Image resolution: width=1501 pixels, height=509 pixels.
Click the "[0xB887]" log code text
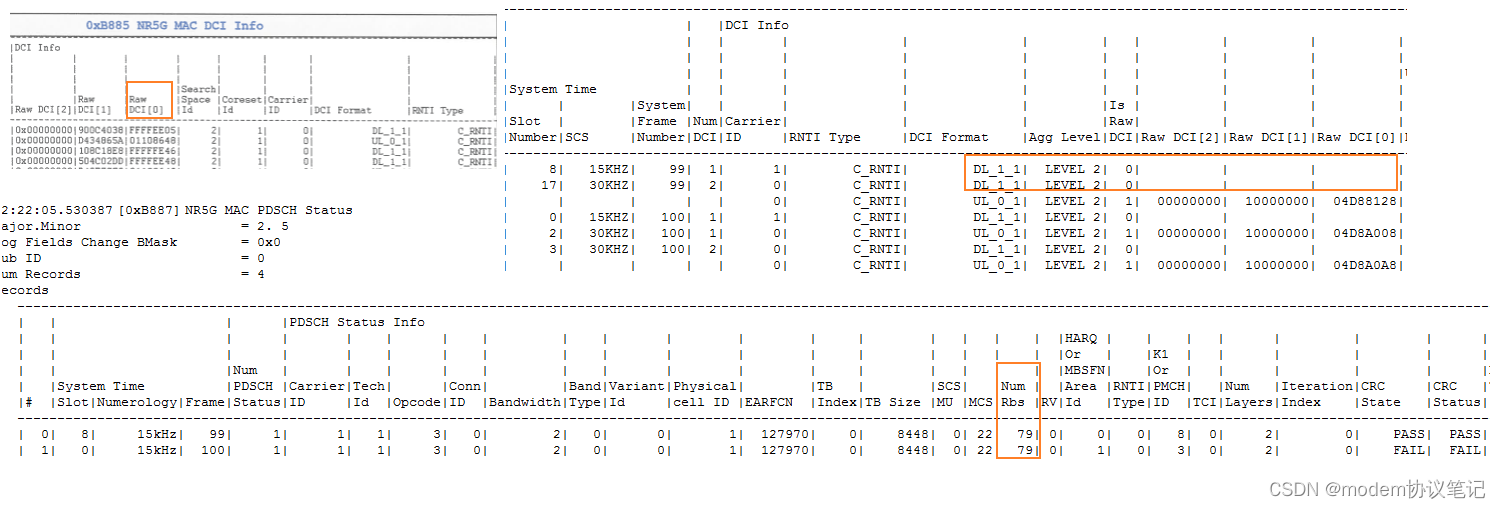pyautogui.click(x=150, y=210)
